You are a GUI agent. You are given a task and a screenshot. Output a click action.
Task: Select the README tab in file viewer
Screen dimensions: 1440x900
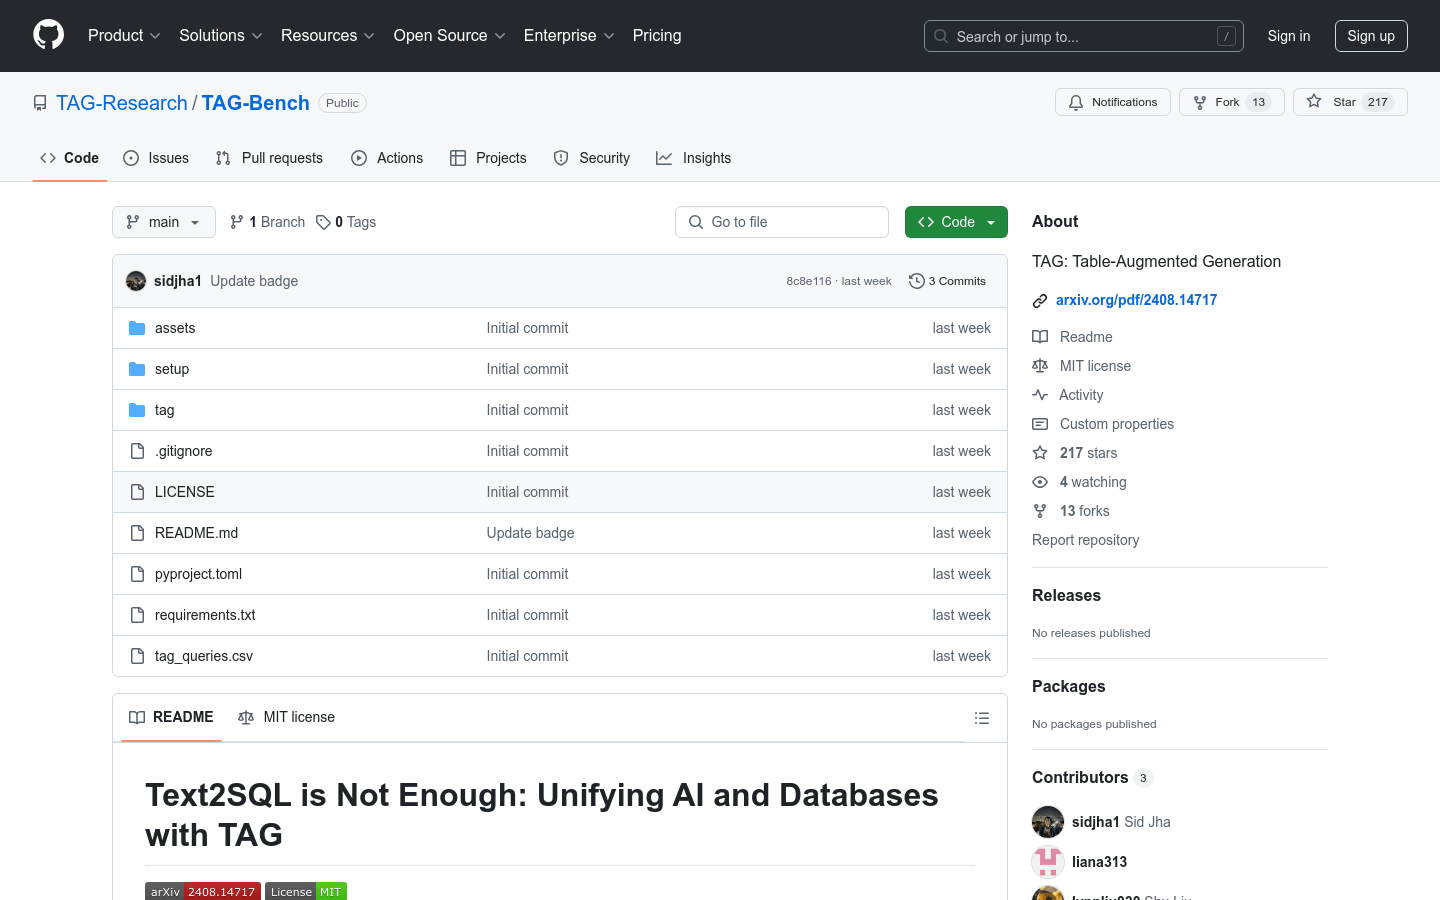coord(171,717)
